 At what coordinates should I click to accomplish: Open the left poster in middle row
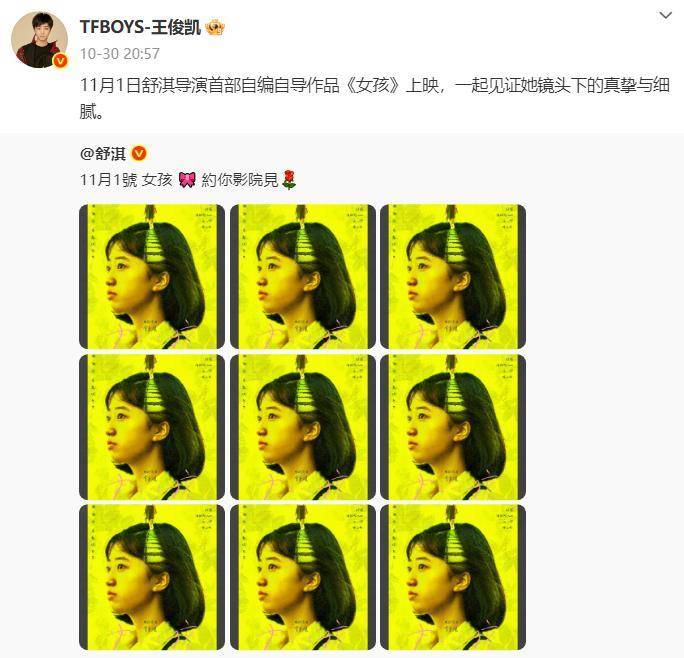pos(152,427)
